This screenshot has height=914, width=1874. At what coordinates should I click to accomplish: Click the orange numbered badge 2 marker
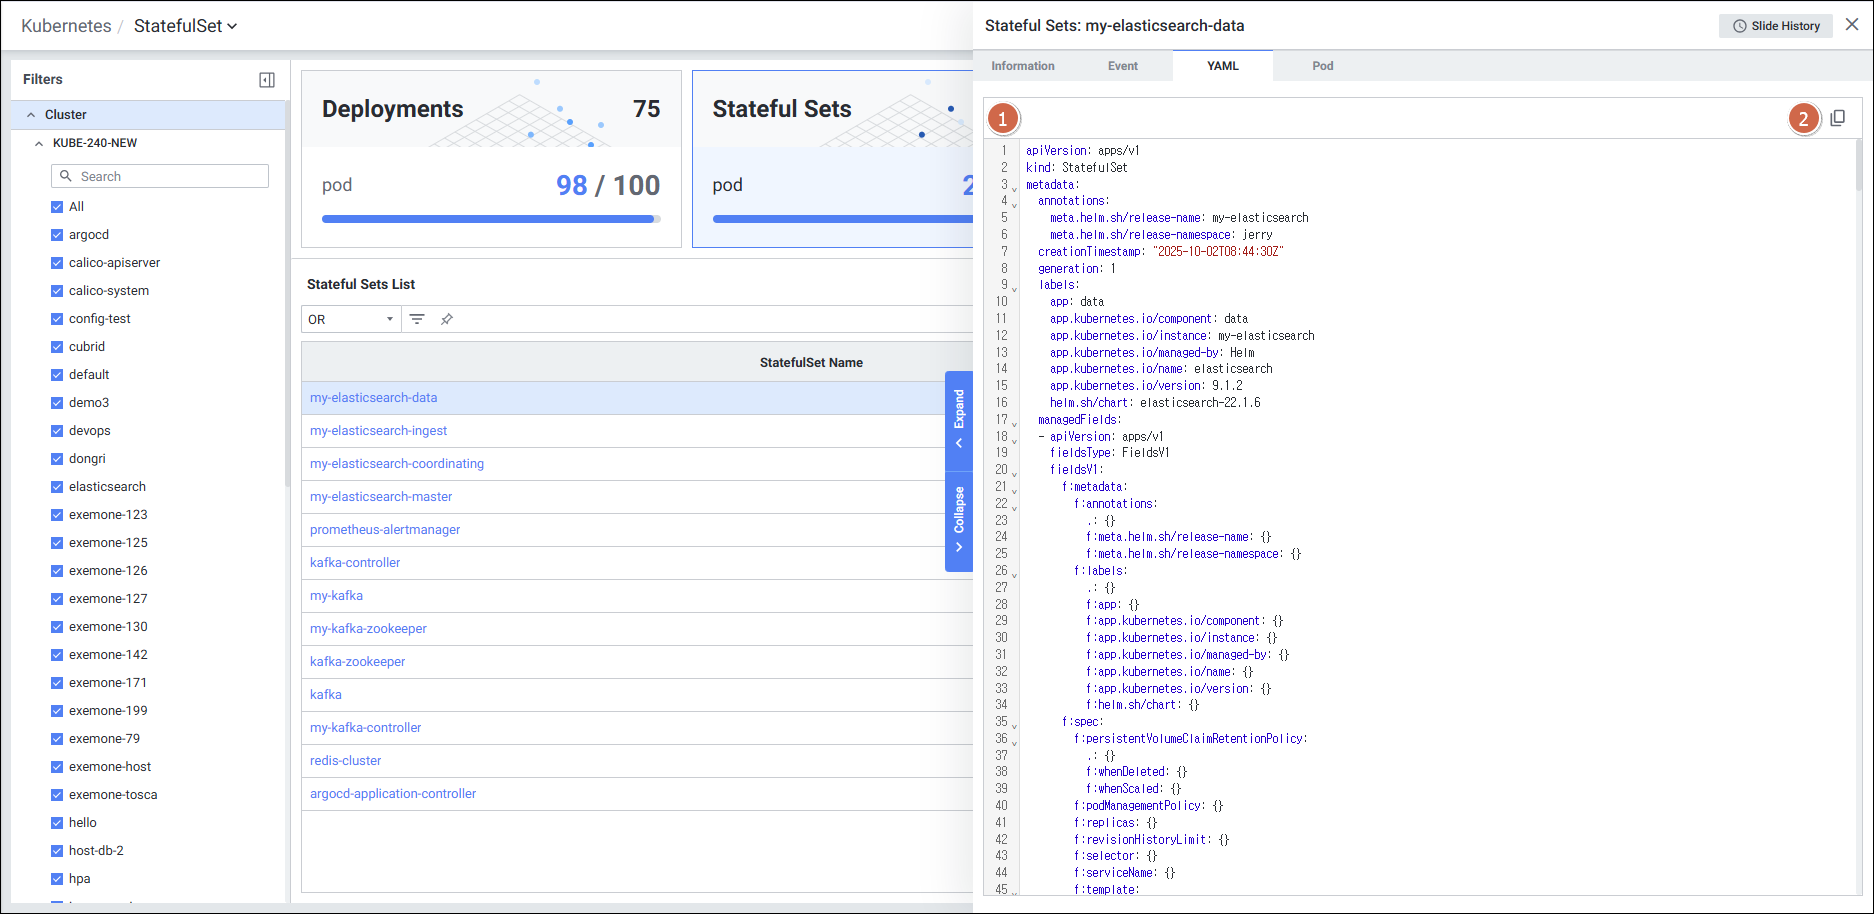(1805, 118)
